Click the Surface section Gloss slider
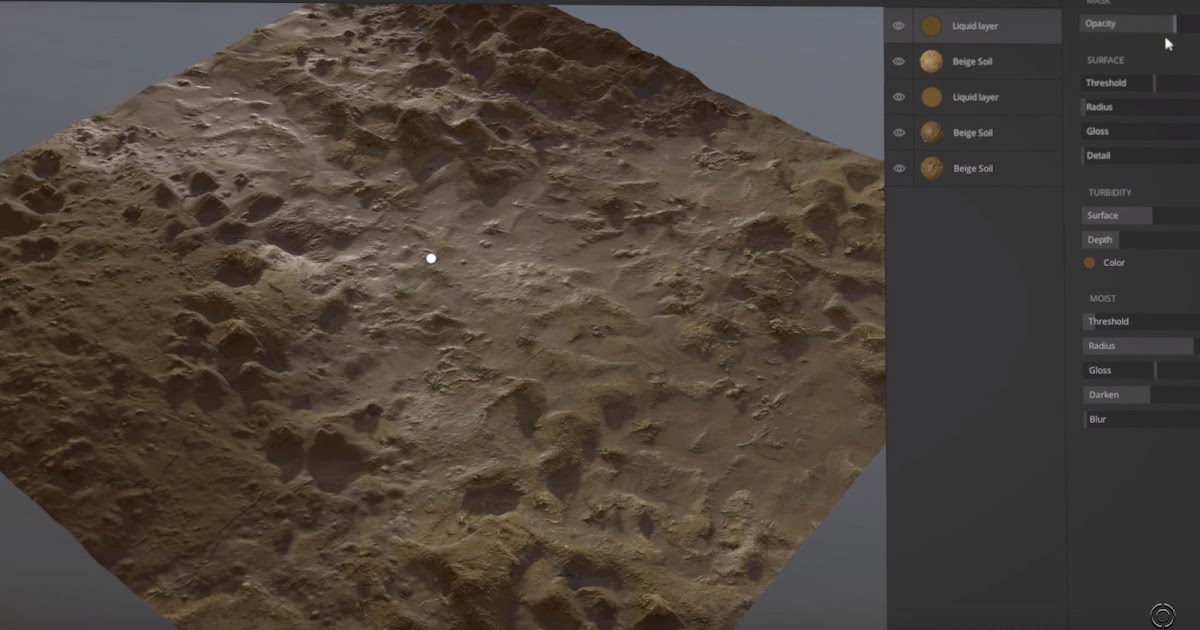Viewport: 1200px width, 630px height. click(1140, 131)
